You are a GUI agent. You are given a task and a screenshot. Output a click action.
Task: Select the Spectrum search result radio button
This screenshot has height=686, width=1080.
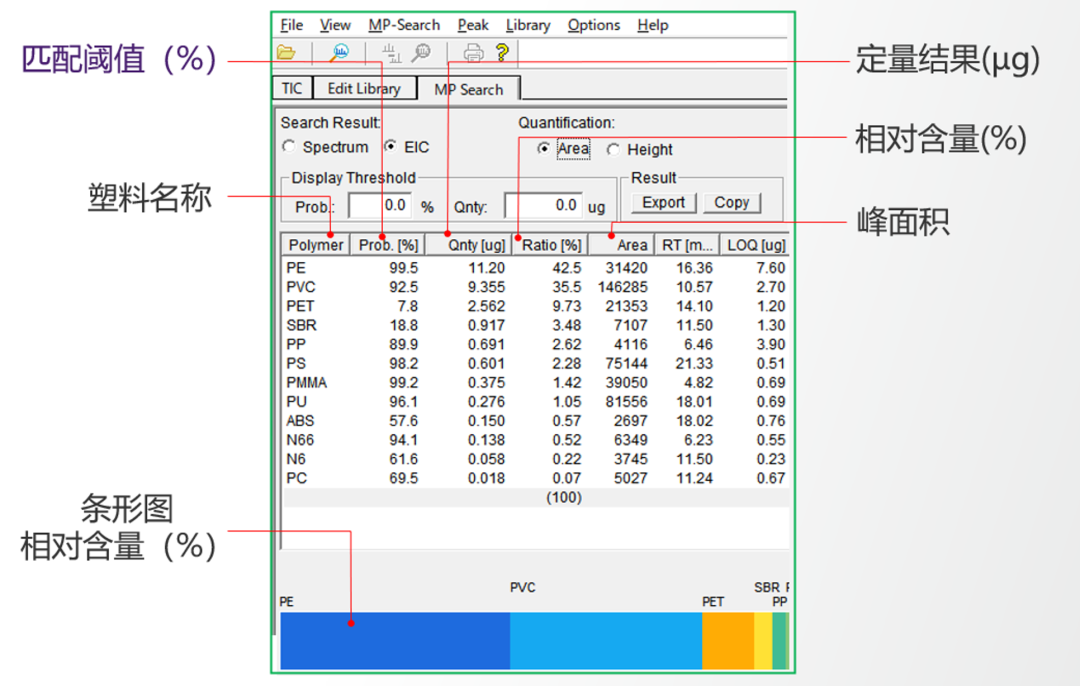point(289,147)
